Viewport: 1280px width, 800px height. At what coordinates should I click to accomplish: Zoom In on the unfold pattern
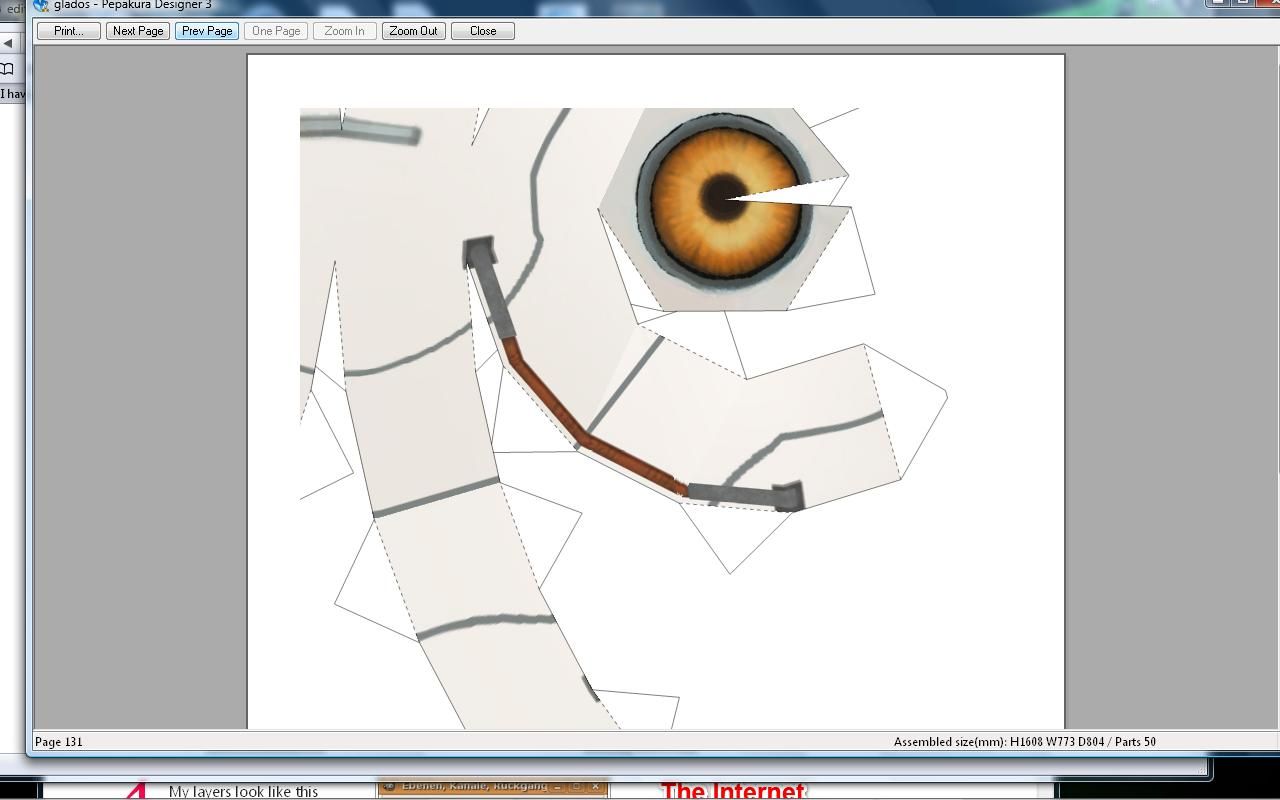(344, 30)
